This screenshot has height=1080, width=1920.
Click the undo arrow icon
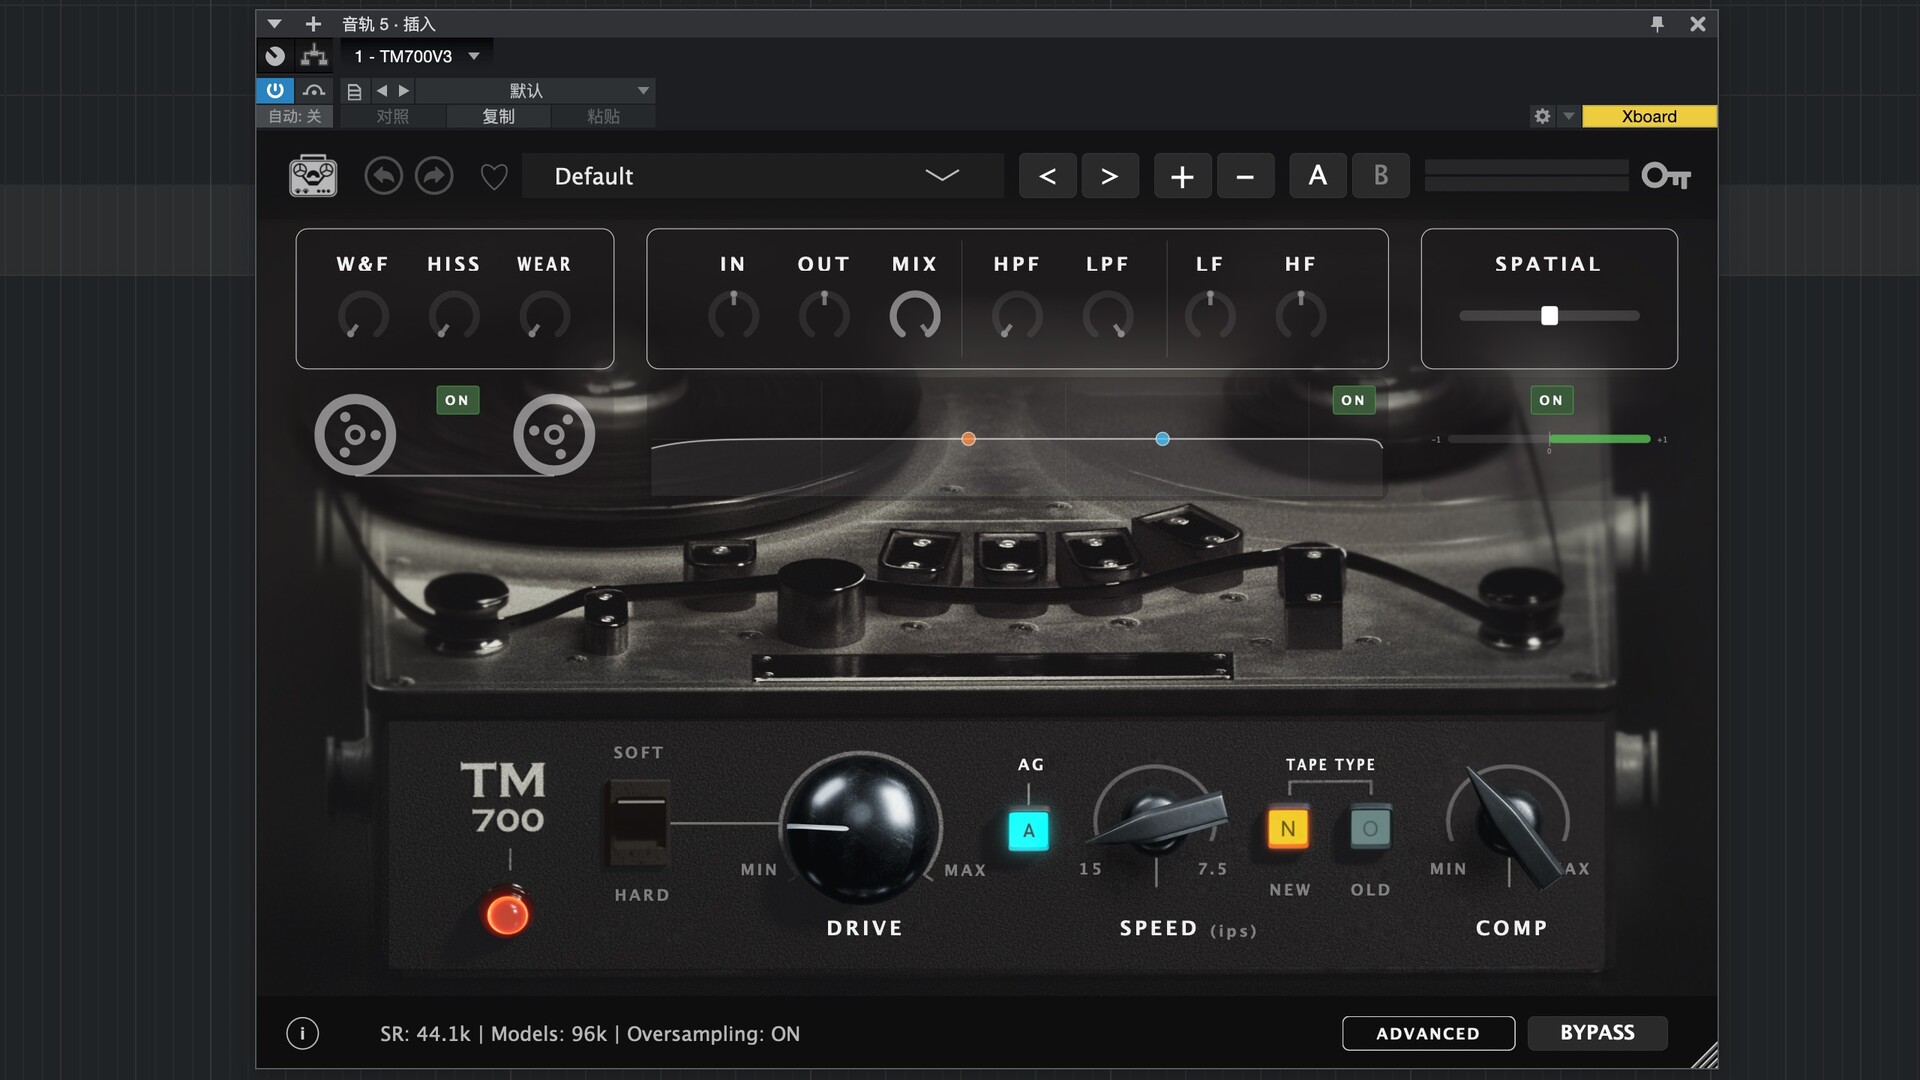pyautogui.click(x=383, y=176)
